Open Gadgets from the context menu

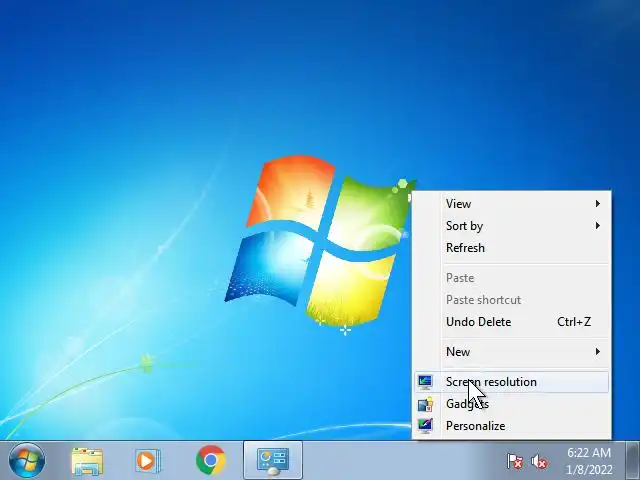[x=512, y=404]
